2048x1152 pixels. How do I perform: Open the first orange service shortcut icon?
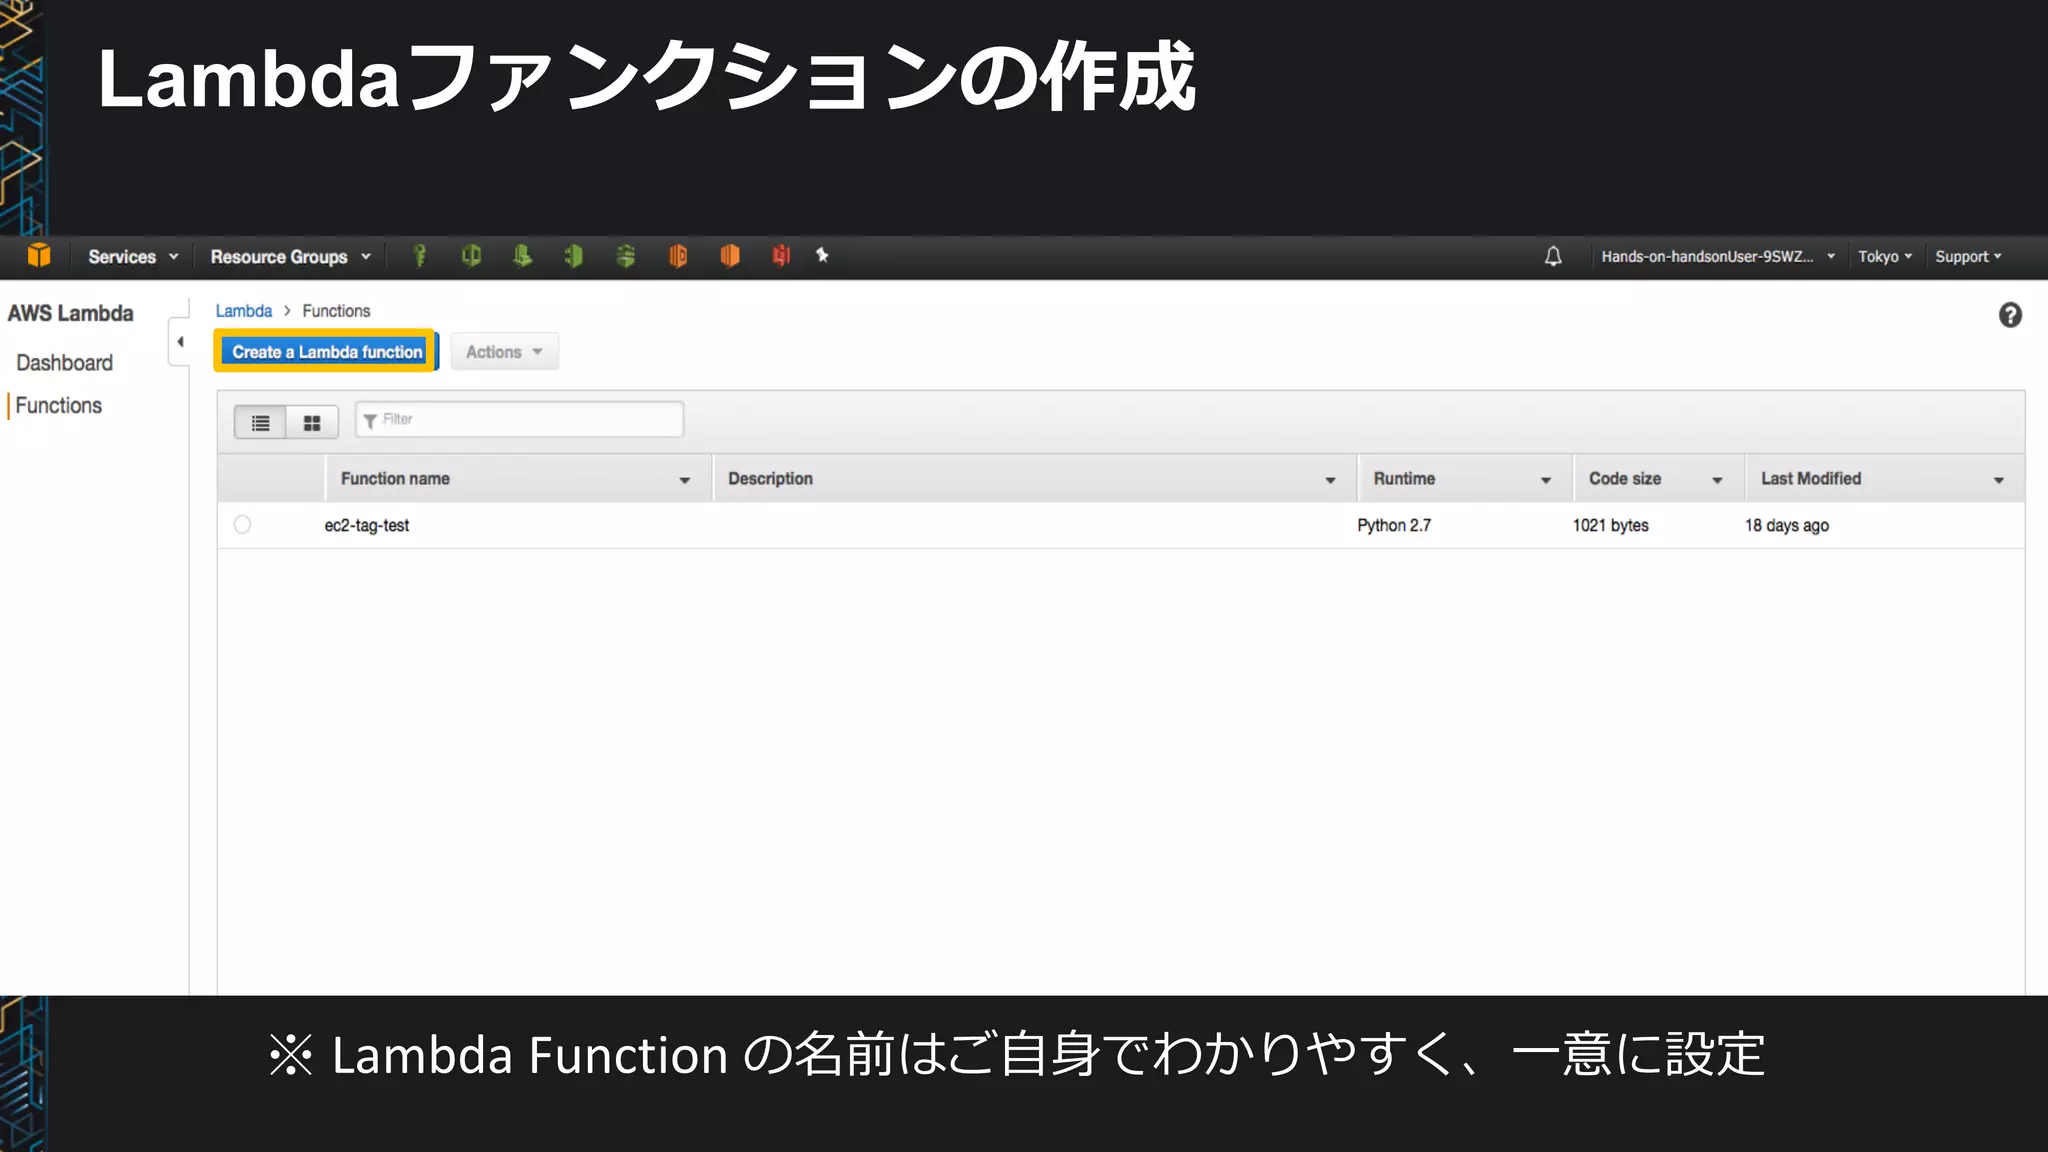(678, 256)
